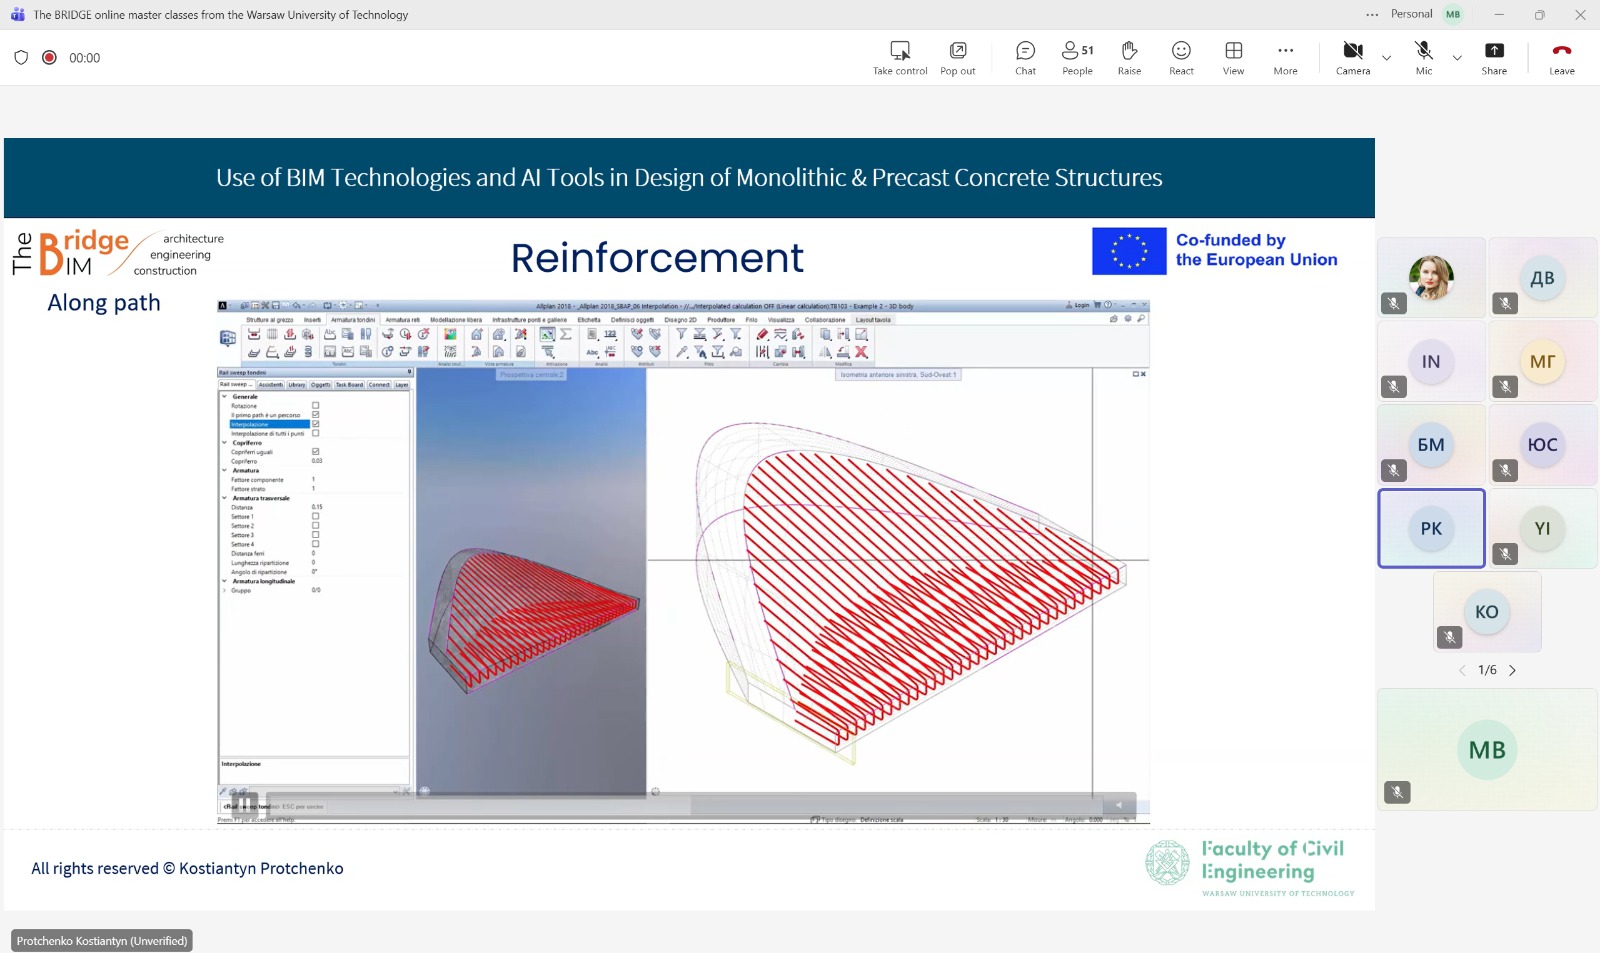1600x953 pixels.
Task: Expand Camera device options arrow
Action: tap(1386, 58)
